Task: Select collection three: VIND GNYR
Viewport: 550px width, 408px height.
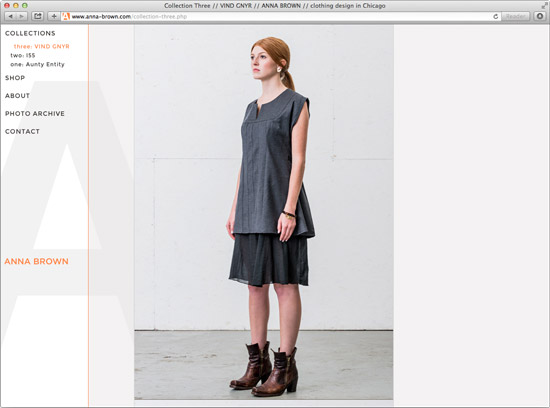Action: 41,46
